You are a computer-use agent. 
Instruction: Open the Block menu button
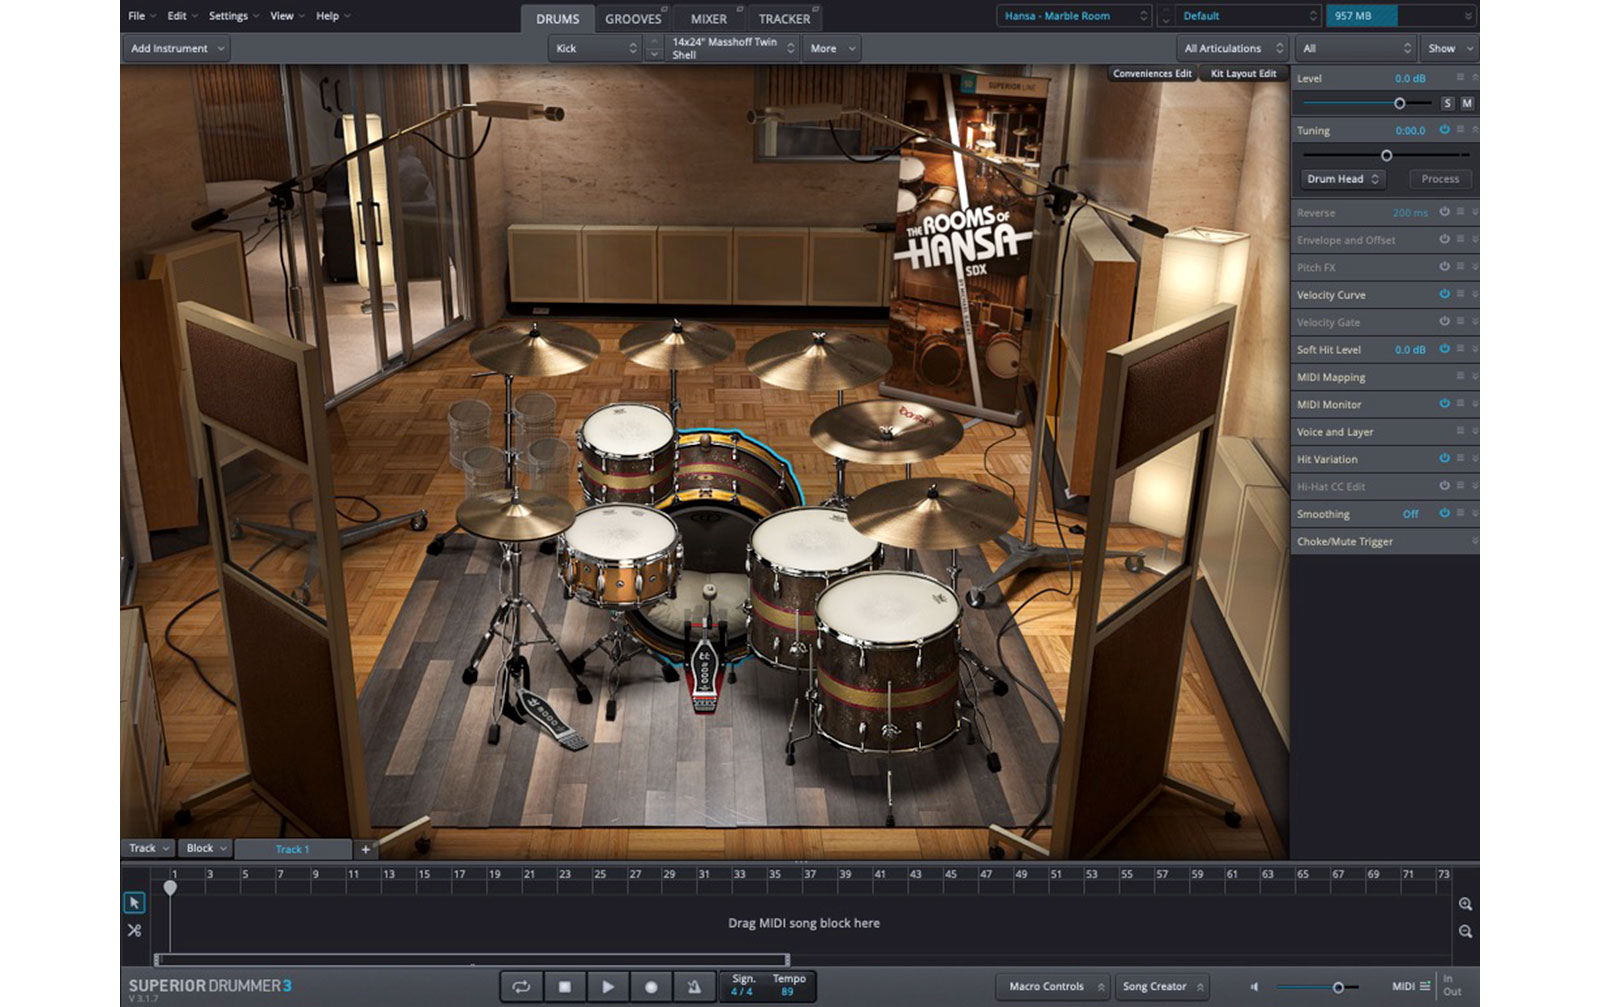[206, 848]
